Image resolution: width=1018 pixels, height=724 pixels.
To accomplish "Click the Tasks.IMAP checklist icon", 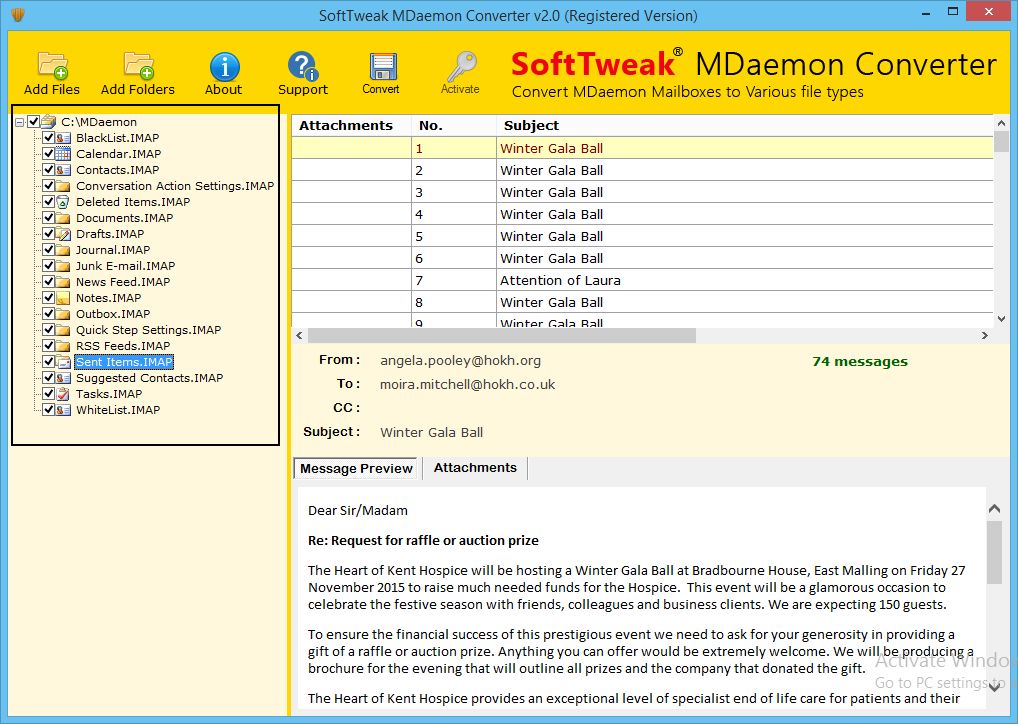I will point(63,394).
